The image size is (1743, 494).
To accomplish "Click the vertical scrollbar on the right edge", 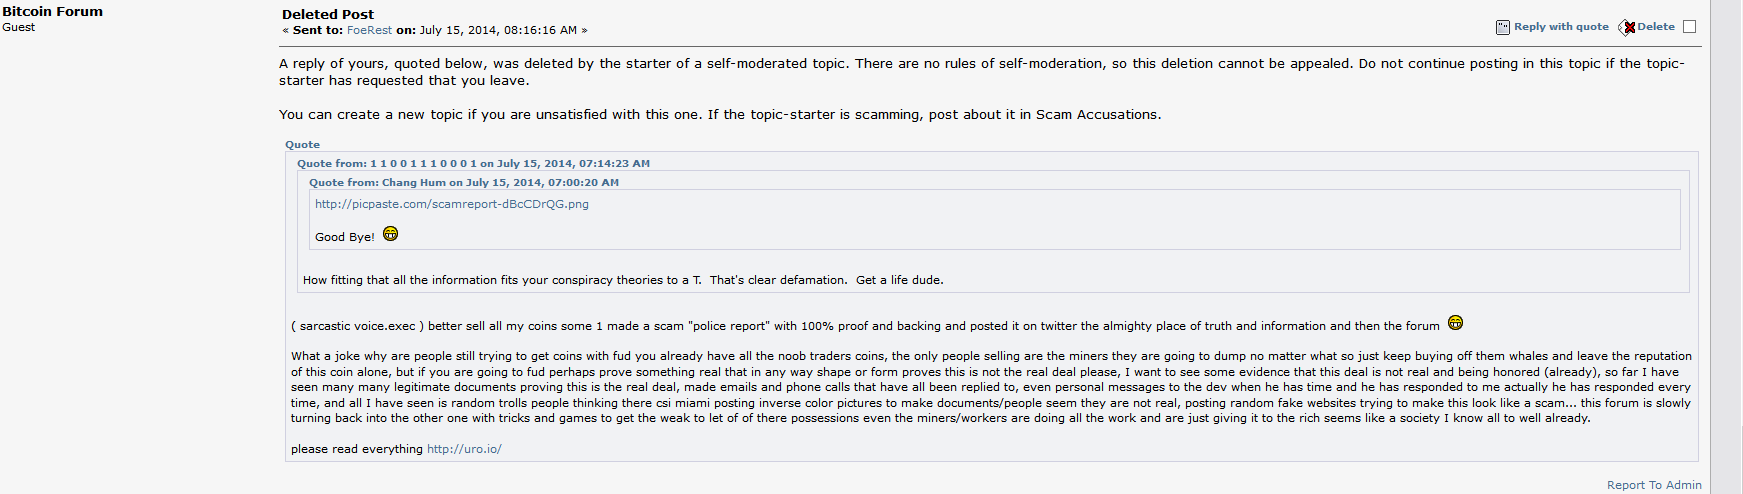I will [x=1726, y=247].
